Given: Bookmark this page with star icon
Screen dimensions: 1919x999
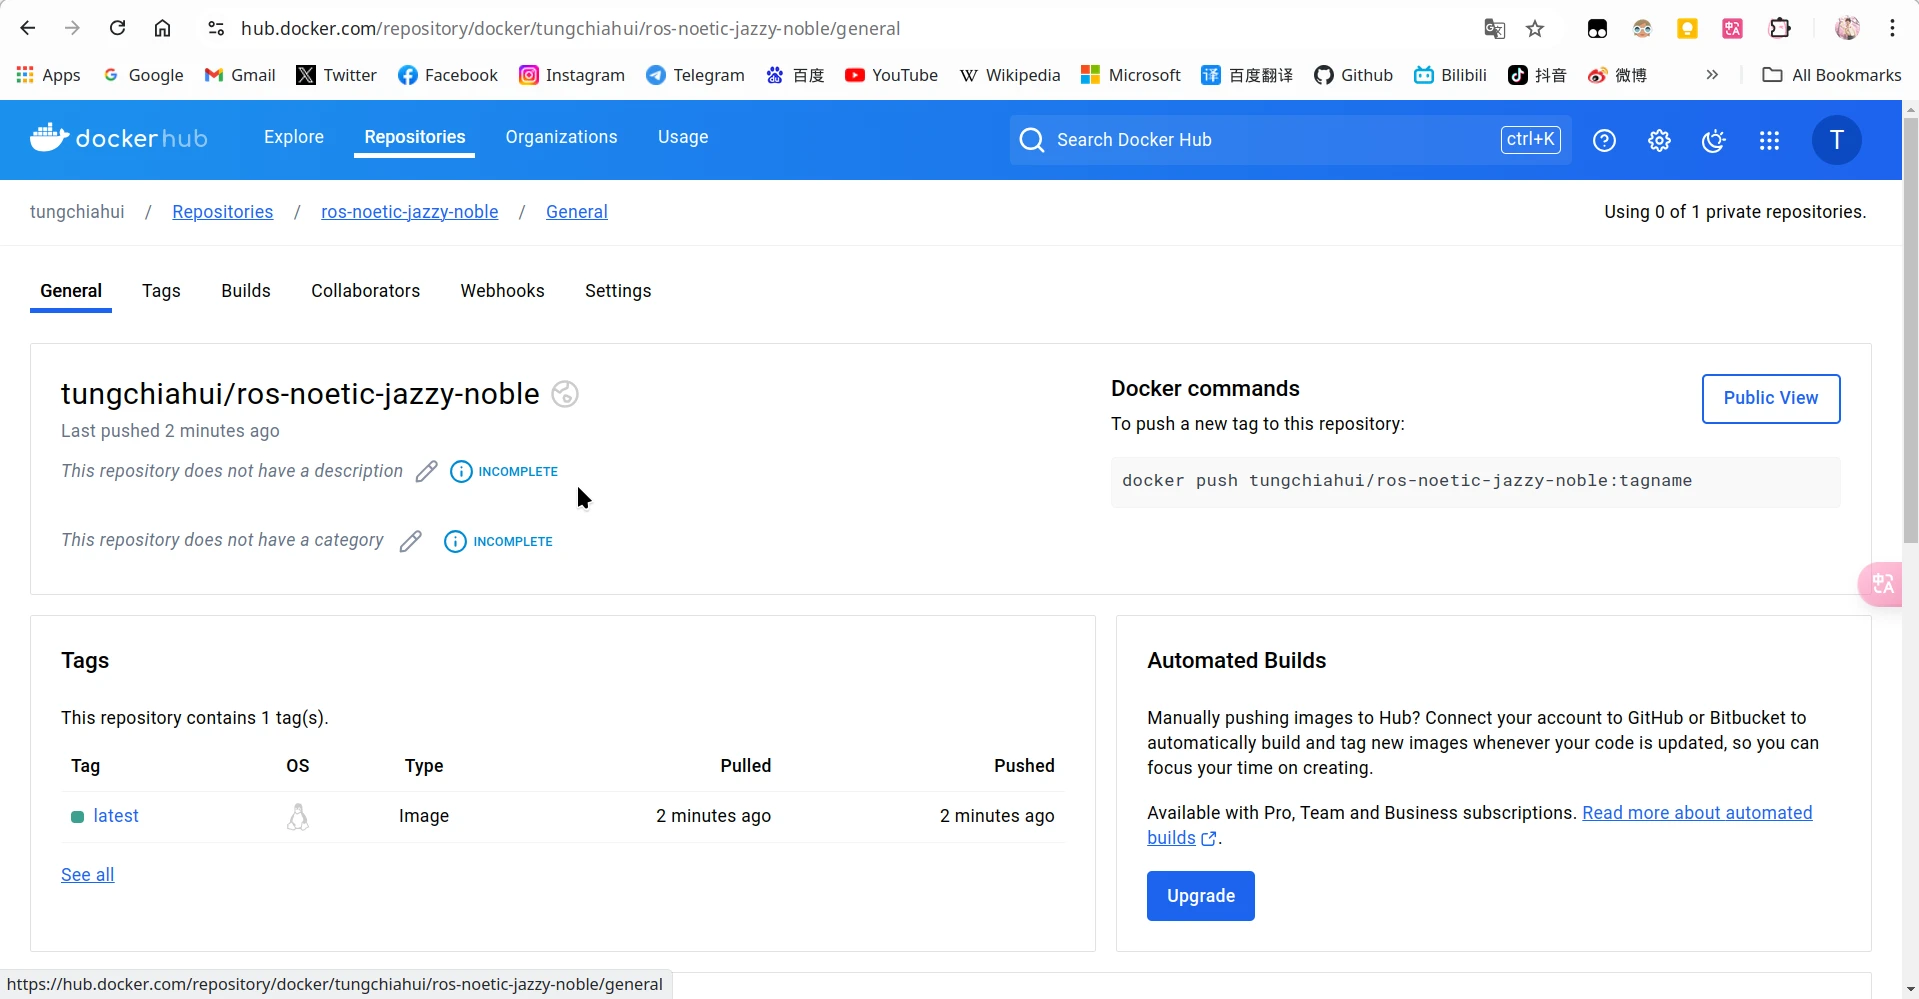Looking at the screenshot, I should point(1535,29).
